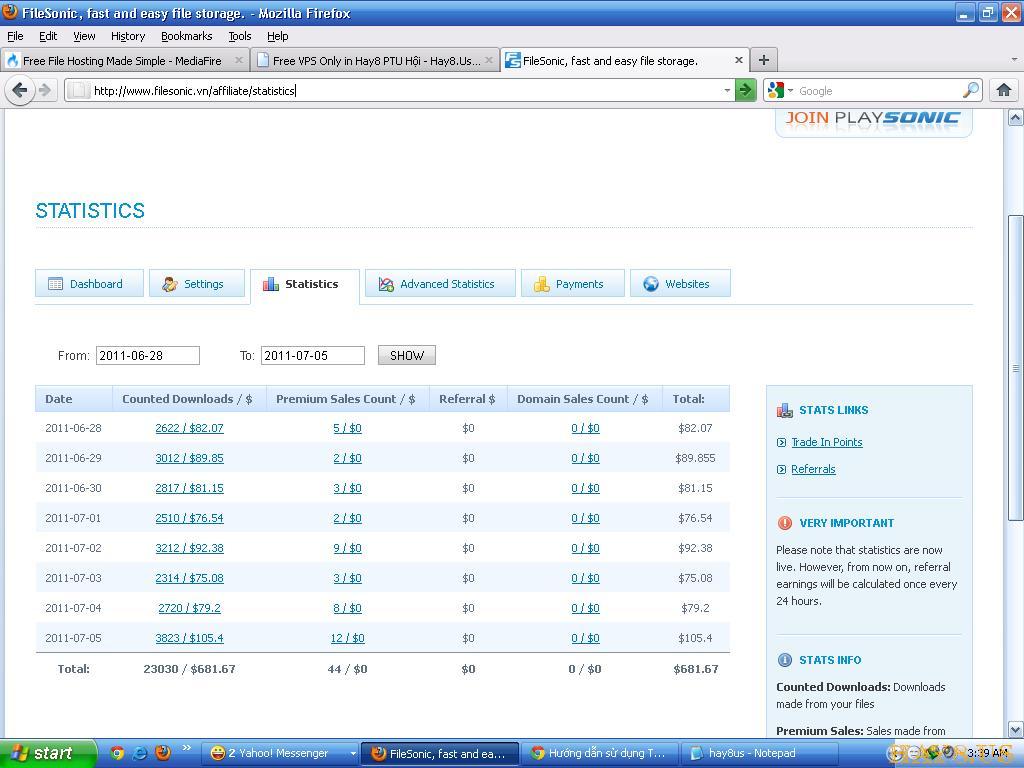Click the Join PlaySonic banner

tap(873, 121)
